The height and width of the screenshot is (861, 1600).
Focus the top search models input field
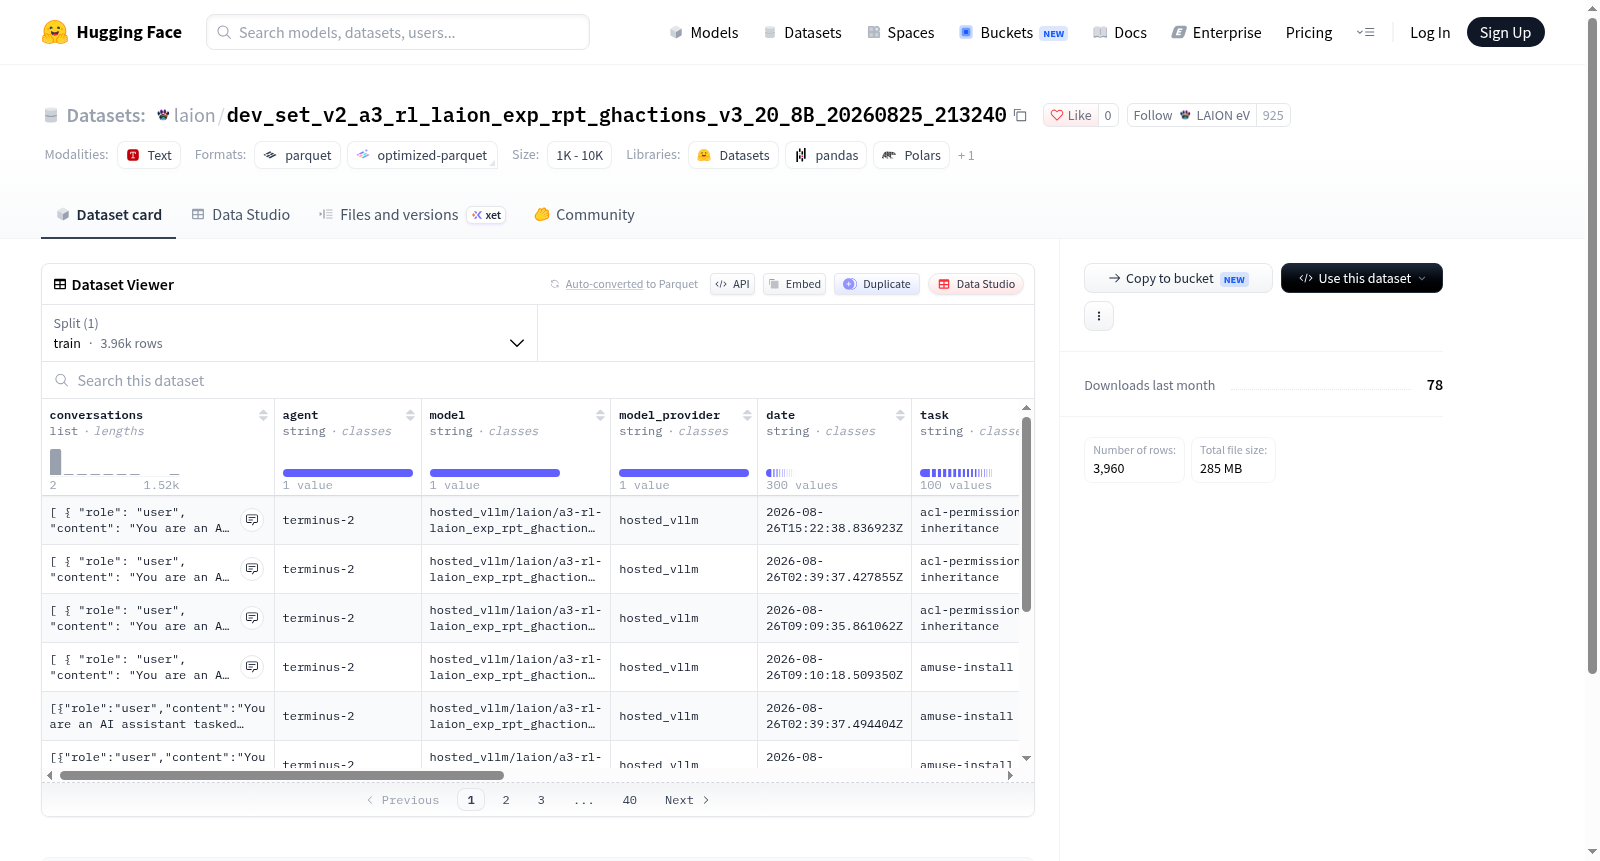click(x=398, y=32)
